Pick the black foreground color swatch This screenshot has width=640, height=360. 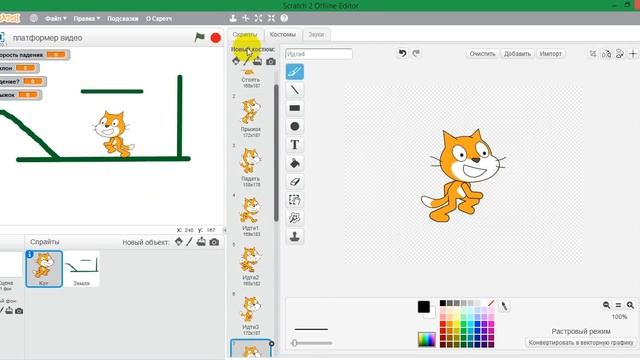pyautogui.click(x=423, y=306)
